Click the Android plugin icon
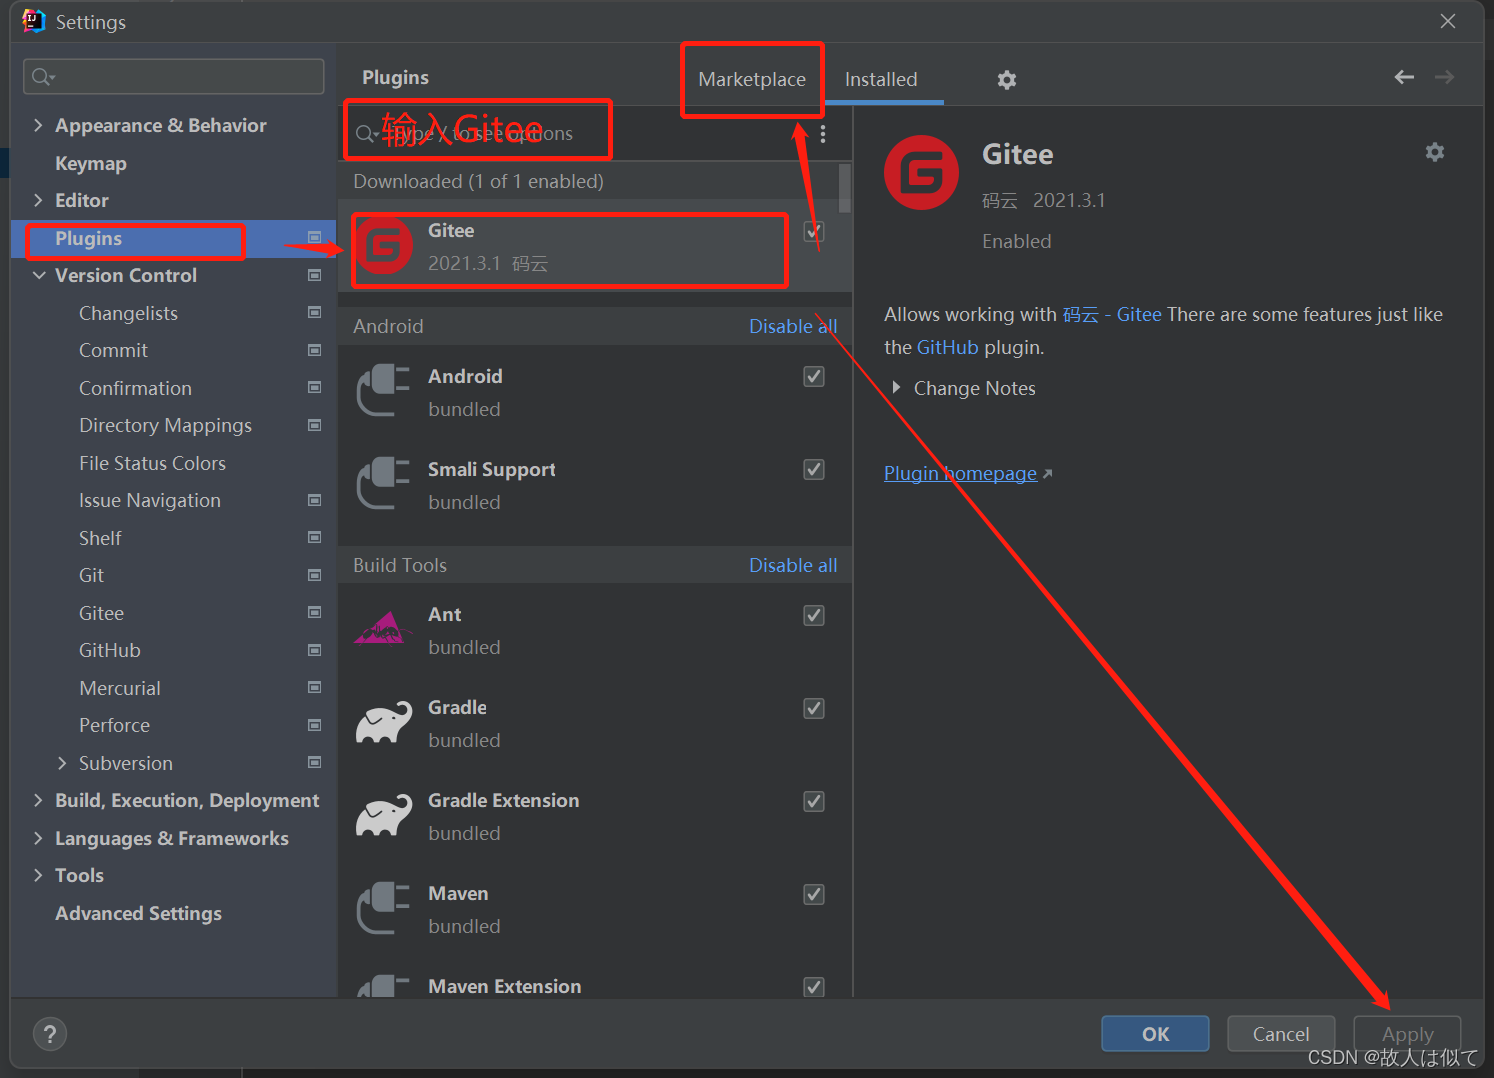 [x=383, y=391]
